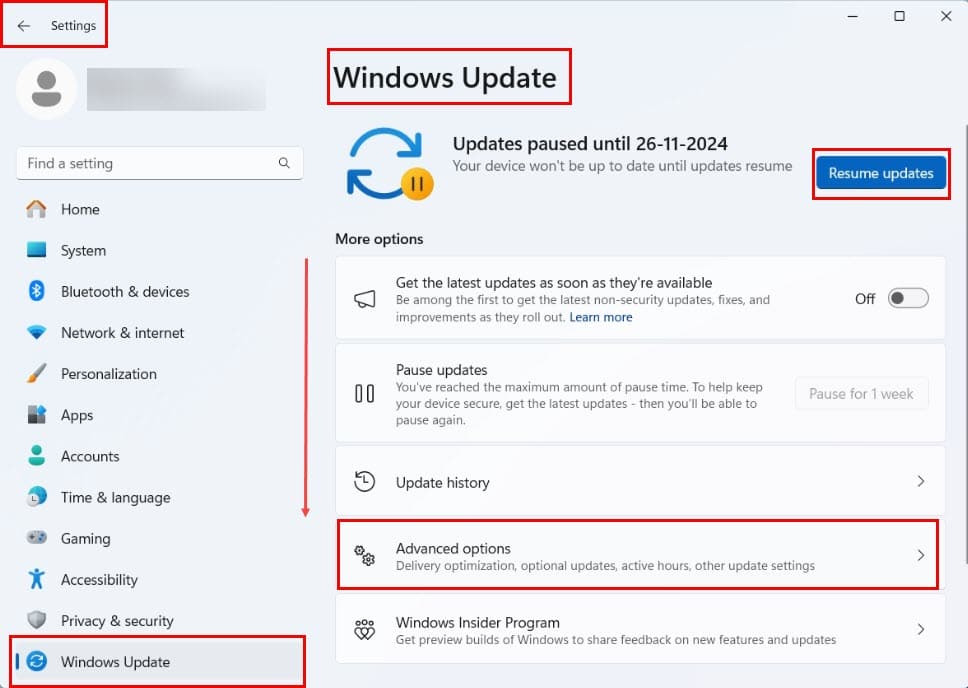The image size is (968, 688).
Task: Select Network & internet
Action: pyautogui.click(x=159, y=332)
